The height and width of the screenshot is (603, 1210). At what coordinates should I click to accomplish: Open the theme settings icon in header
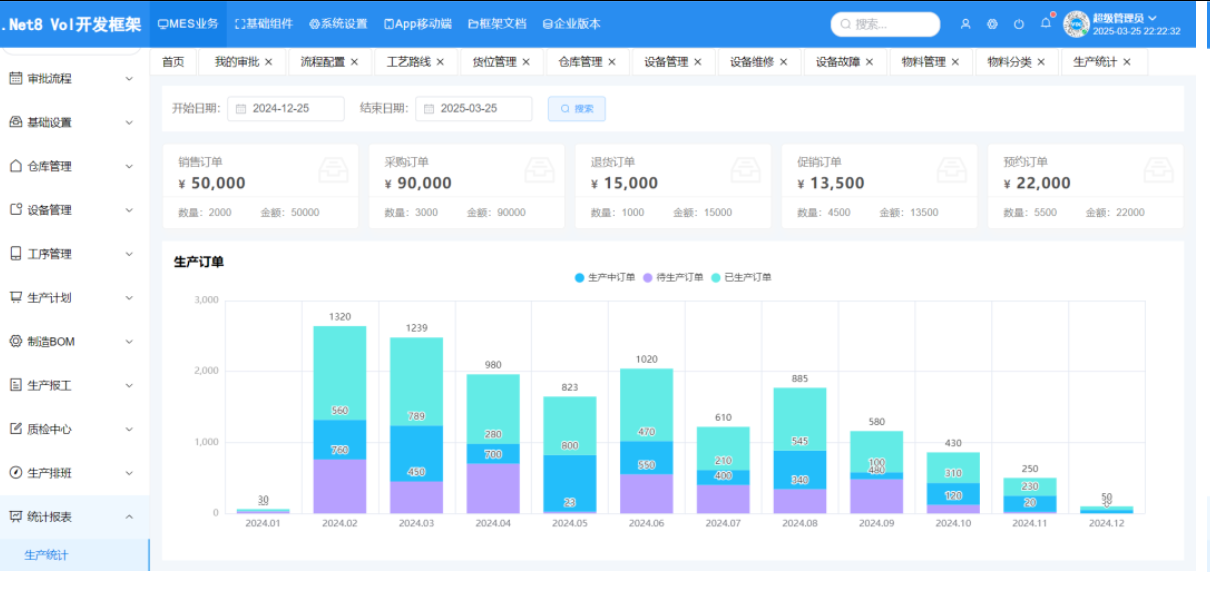tap(992, 24)
